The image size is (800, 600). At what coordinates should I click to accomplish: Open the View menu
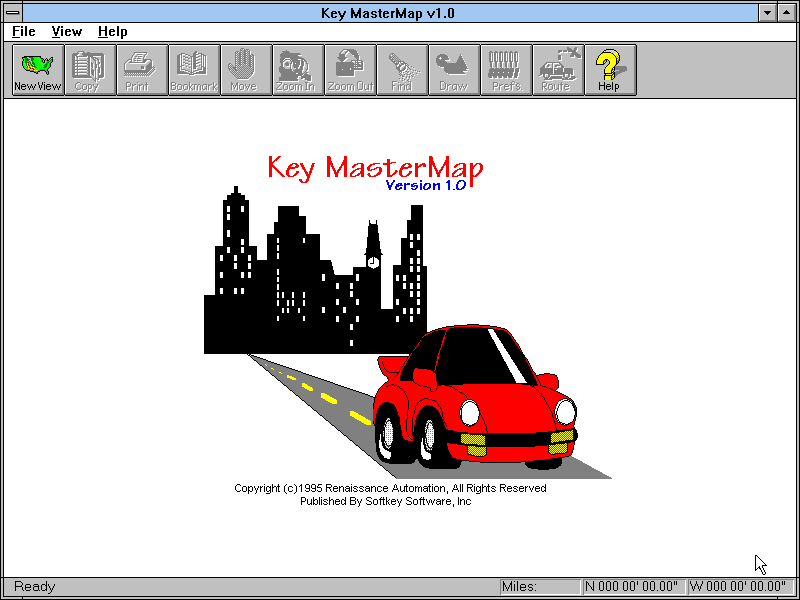pyautogui.click(x=67, y=32)
